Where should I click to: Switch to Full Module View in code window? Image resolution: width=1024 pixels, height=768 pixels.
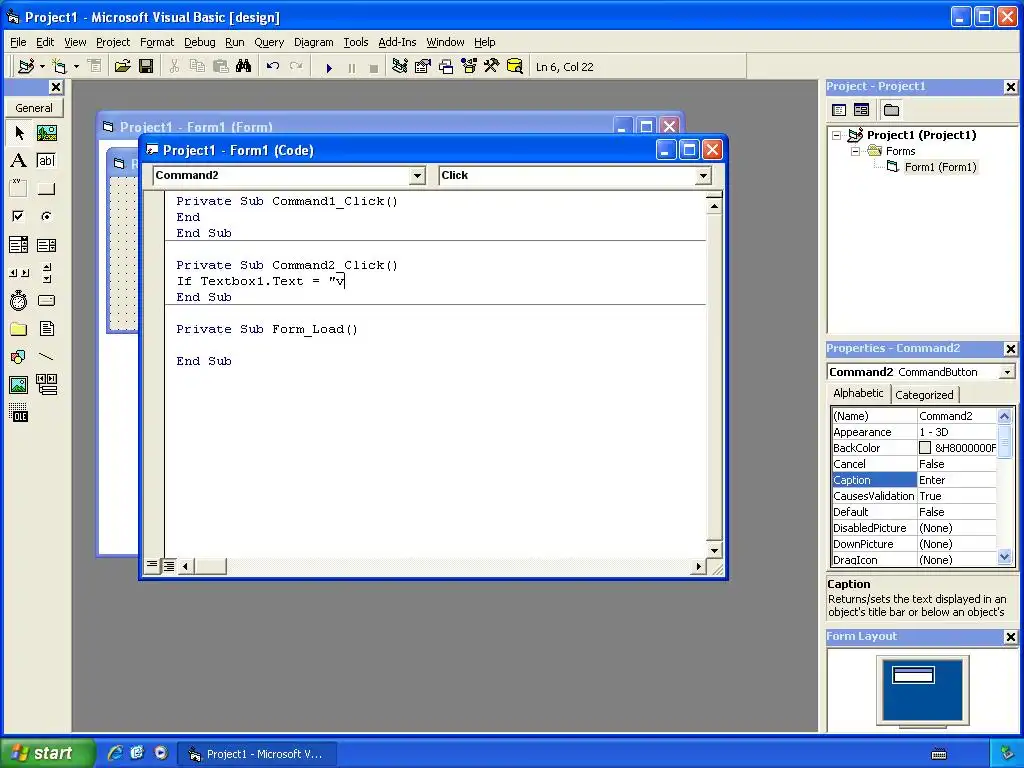pos(168,566)
